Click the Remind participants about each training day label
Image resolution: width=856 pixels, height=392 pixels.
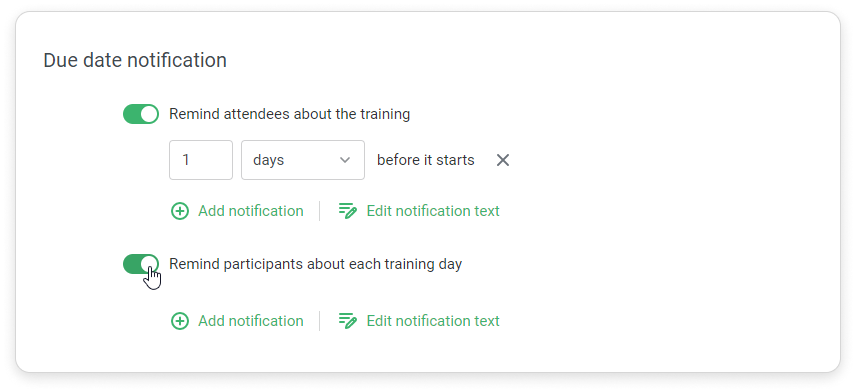click(316, 264)
